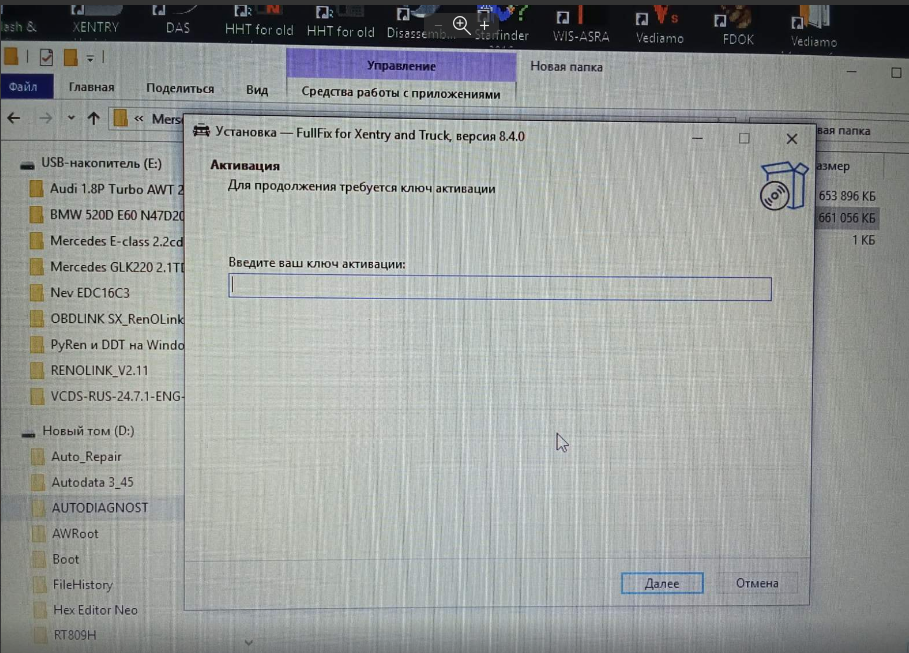Open Mercedes GLK220 2.1T folder
The width and height of the screenshot is (909, 653).
pos(107,267)
